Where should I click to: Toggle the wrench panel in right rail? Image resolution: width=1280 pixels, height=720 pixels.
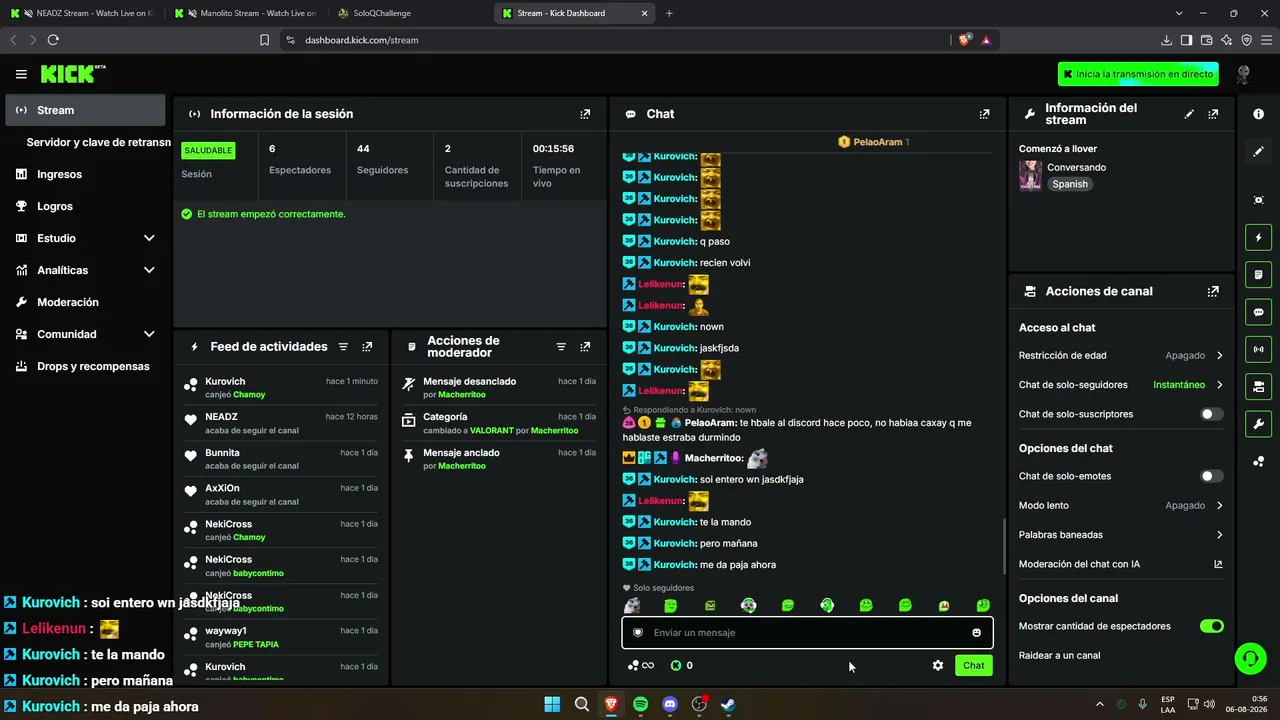1258,423
